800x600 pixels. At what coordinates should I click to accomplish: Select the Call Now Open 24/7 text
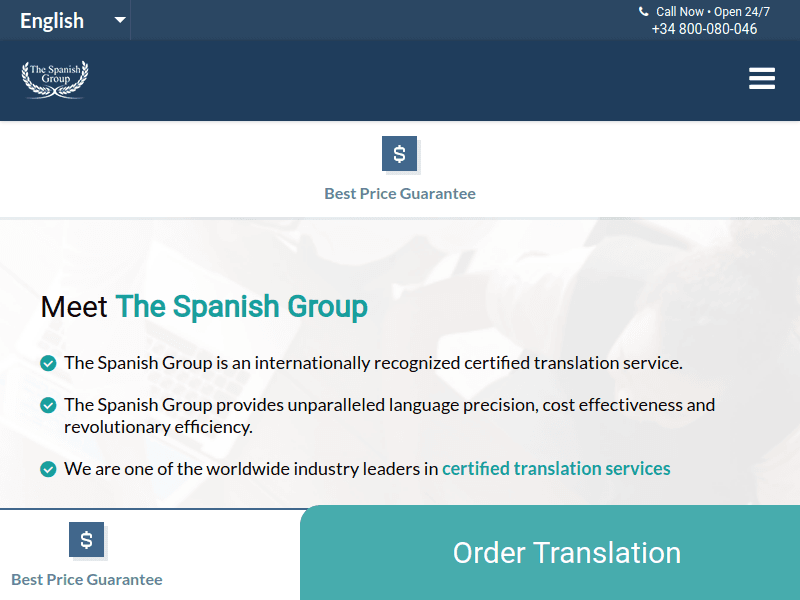(x=711, y=11)
